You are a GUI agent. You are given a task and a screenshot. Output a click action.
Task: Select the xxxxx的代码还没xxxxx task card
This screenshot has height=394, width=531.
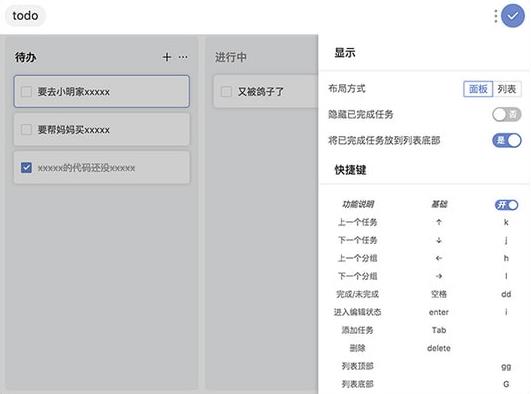click(102, 167)
